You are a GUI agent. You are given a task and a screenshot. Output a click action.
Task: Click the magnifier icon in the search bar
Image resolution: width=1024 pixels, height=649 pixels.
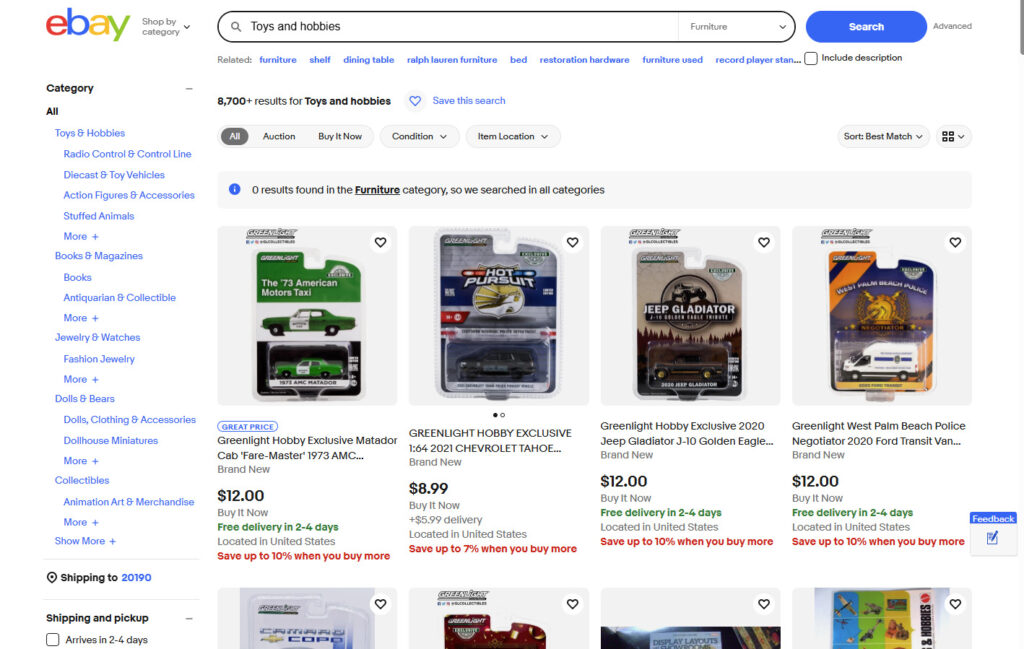pos(235,26)
